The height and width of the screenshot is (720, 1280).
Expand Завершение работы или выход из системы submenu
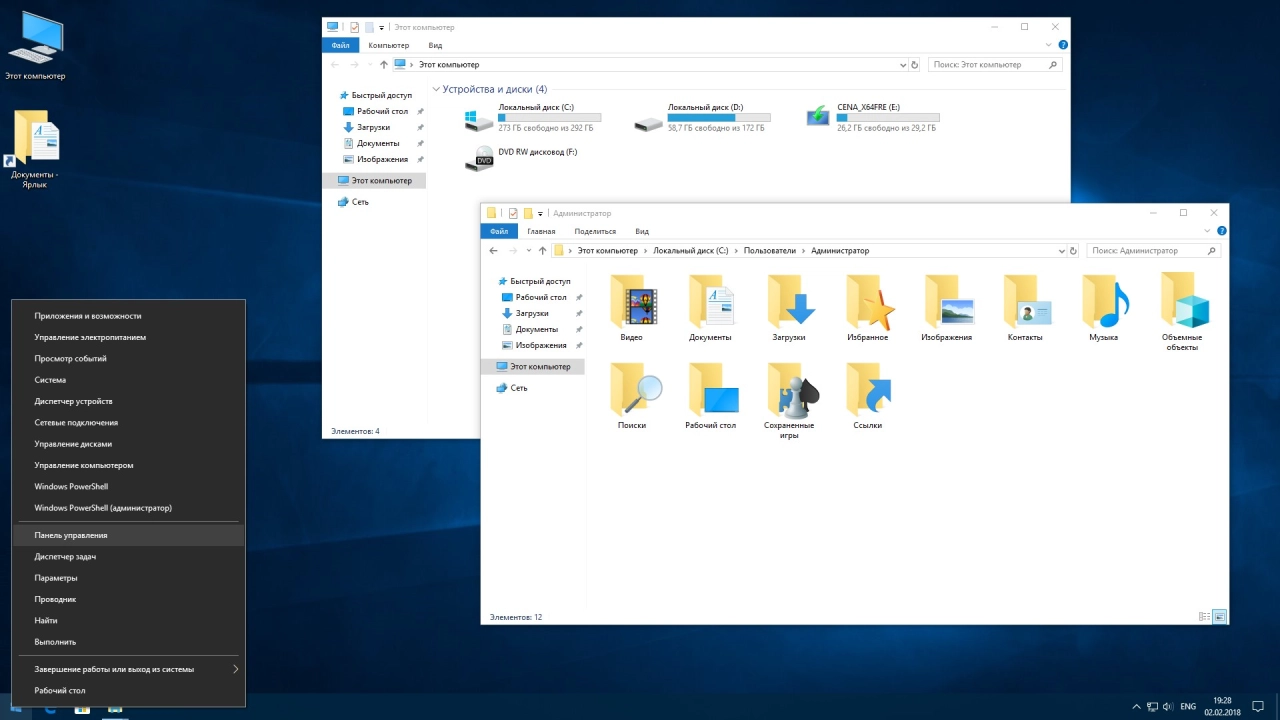pos(236,669)
